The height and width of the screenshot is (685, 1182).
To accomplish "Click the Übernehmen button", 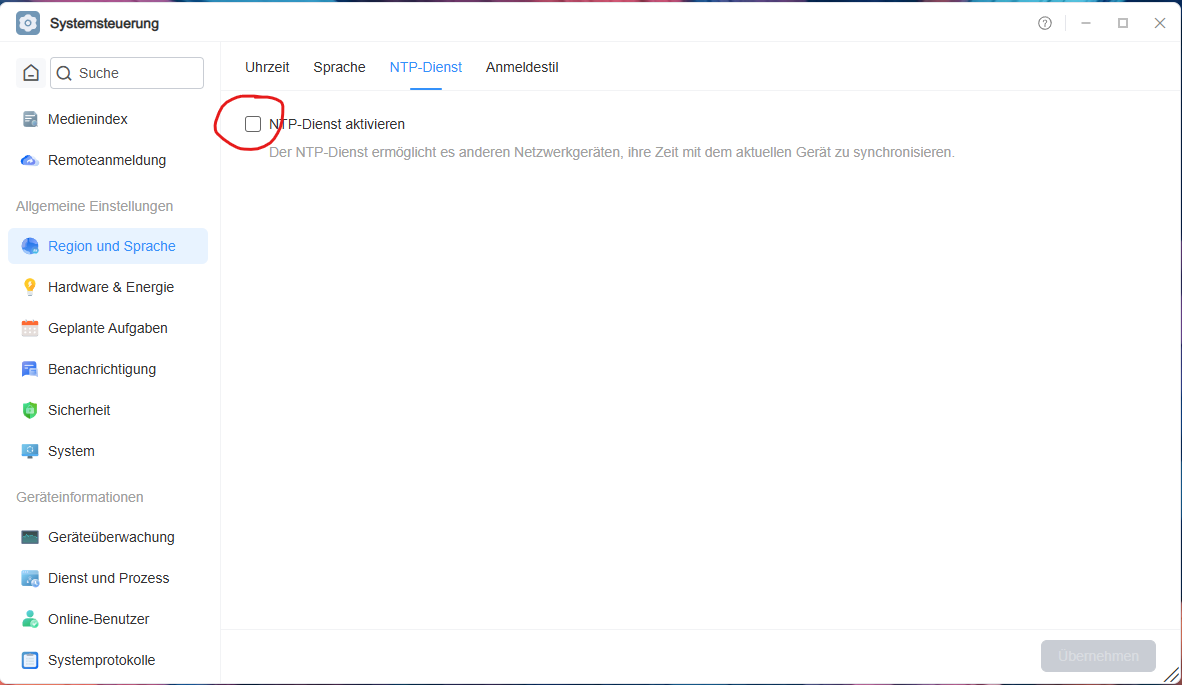I will point(1098,656).
